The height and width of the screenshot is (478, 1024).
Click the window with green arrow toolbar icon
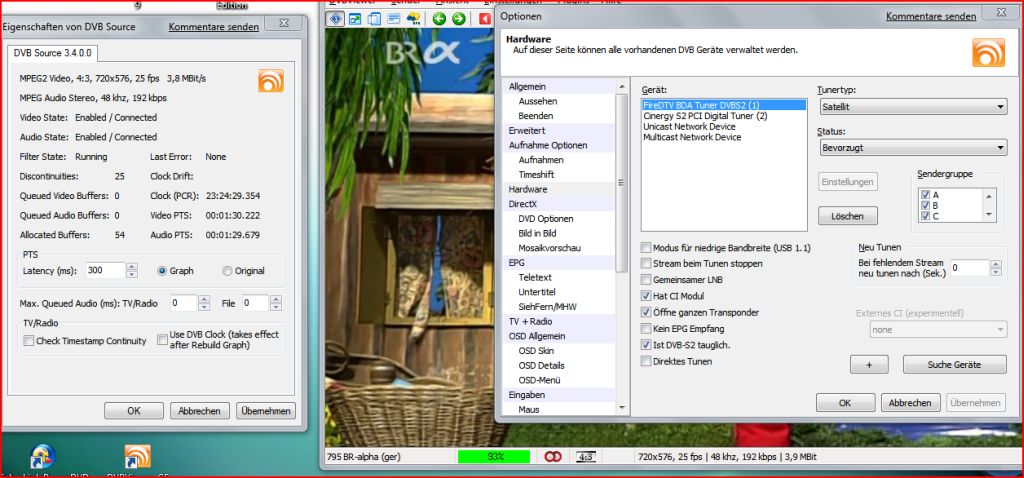(x=355, y=18)
